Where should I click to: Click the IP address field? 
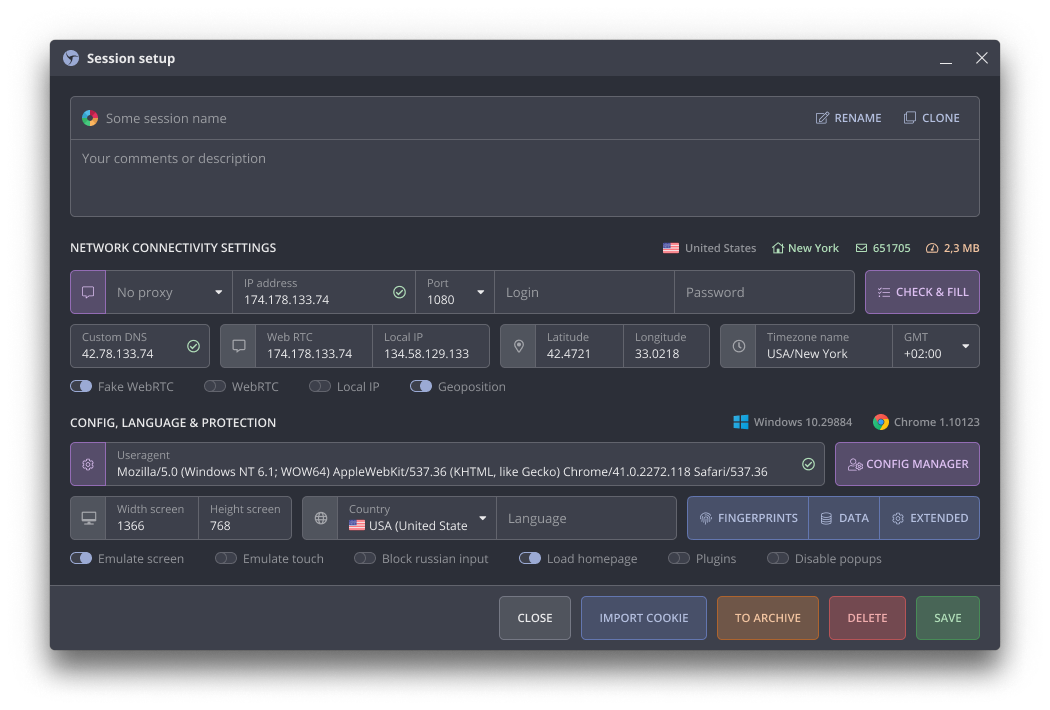click(x=324, y=292)
